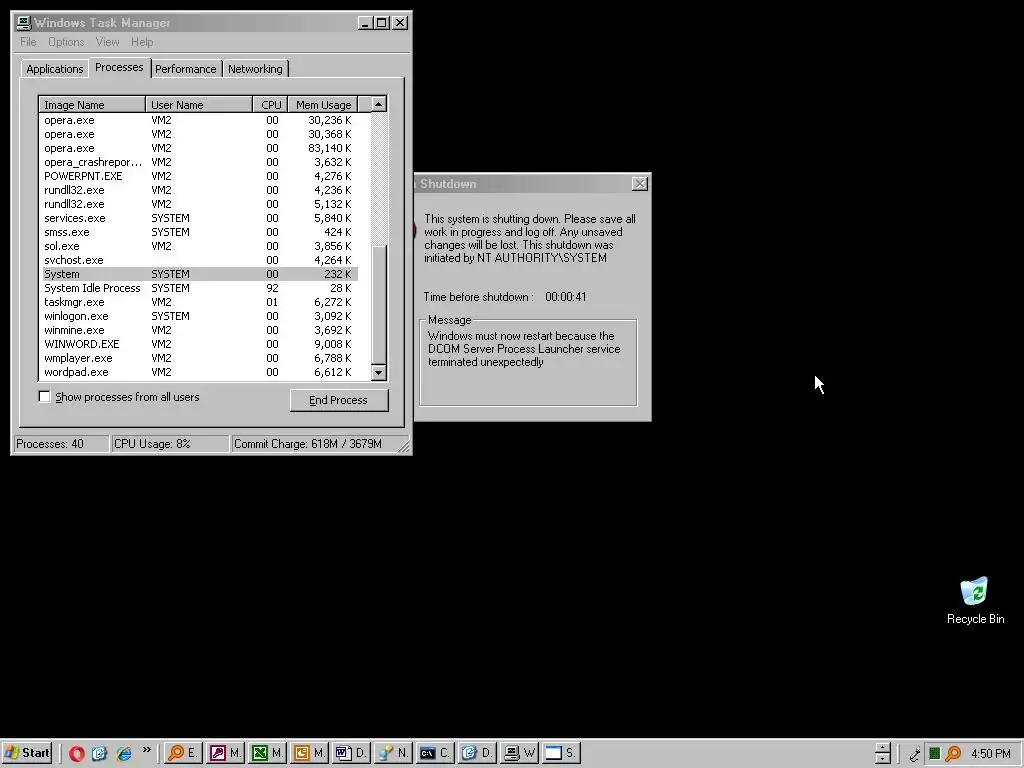
Task: Click the taskbar row scroll up arrow
Action: tap(882, 748)
